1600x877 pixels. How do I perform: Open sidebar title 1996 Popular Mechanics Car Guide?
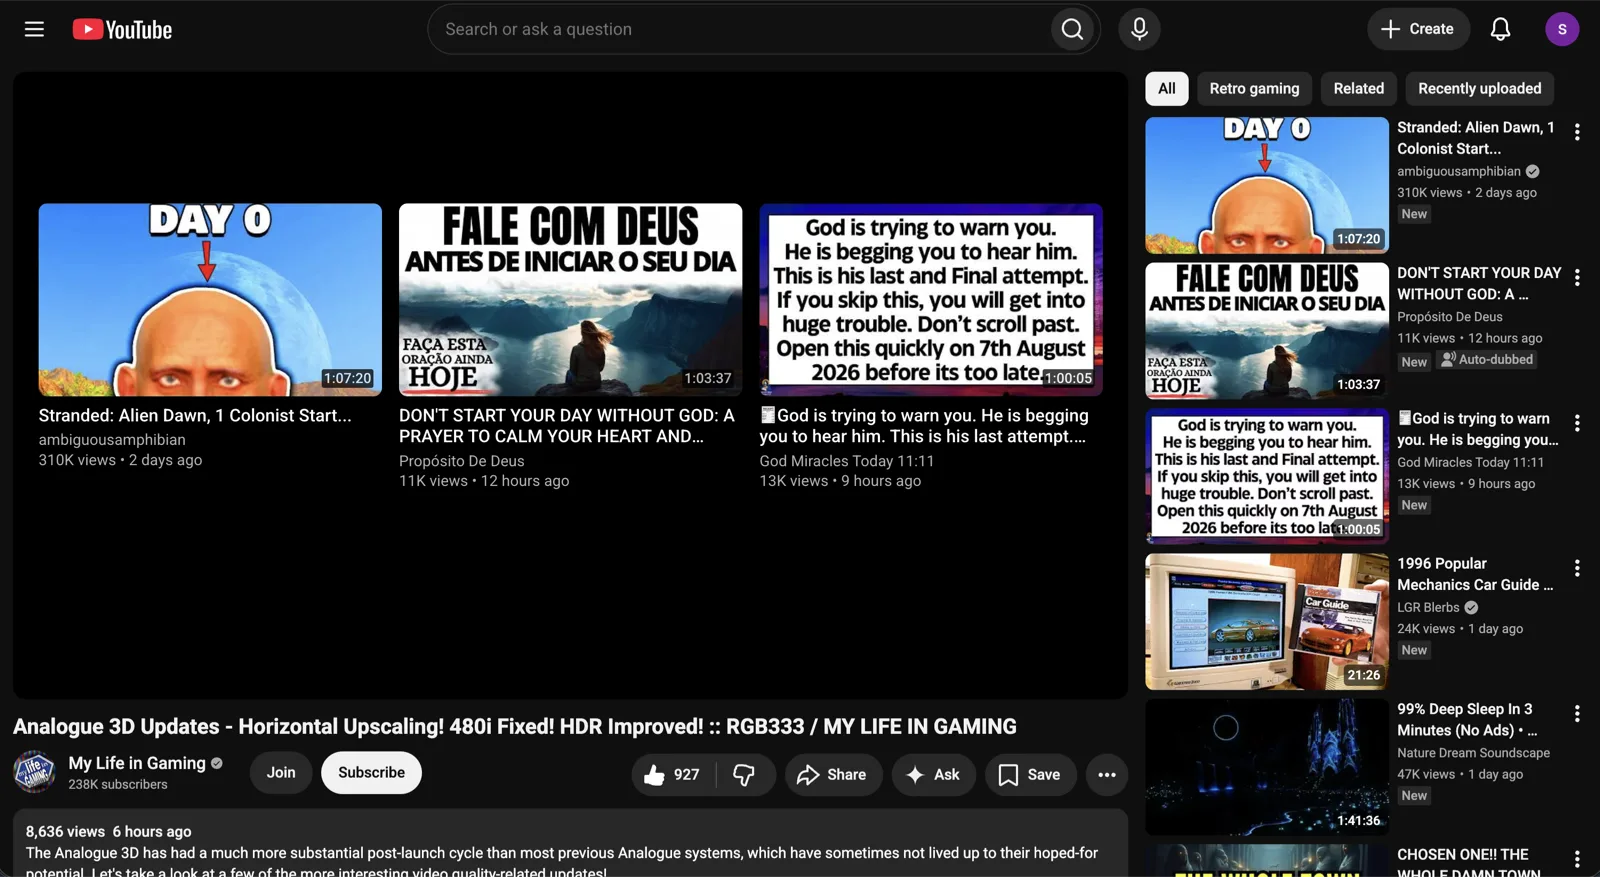pyautogui.click(x=1475, y=574)
